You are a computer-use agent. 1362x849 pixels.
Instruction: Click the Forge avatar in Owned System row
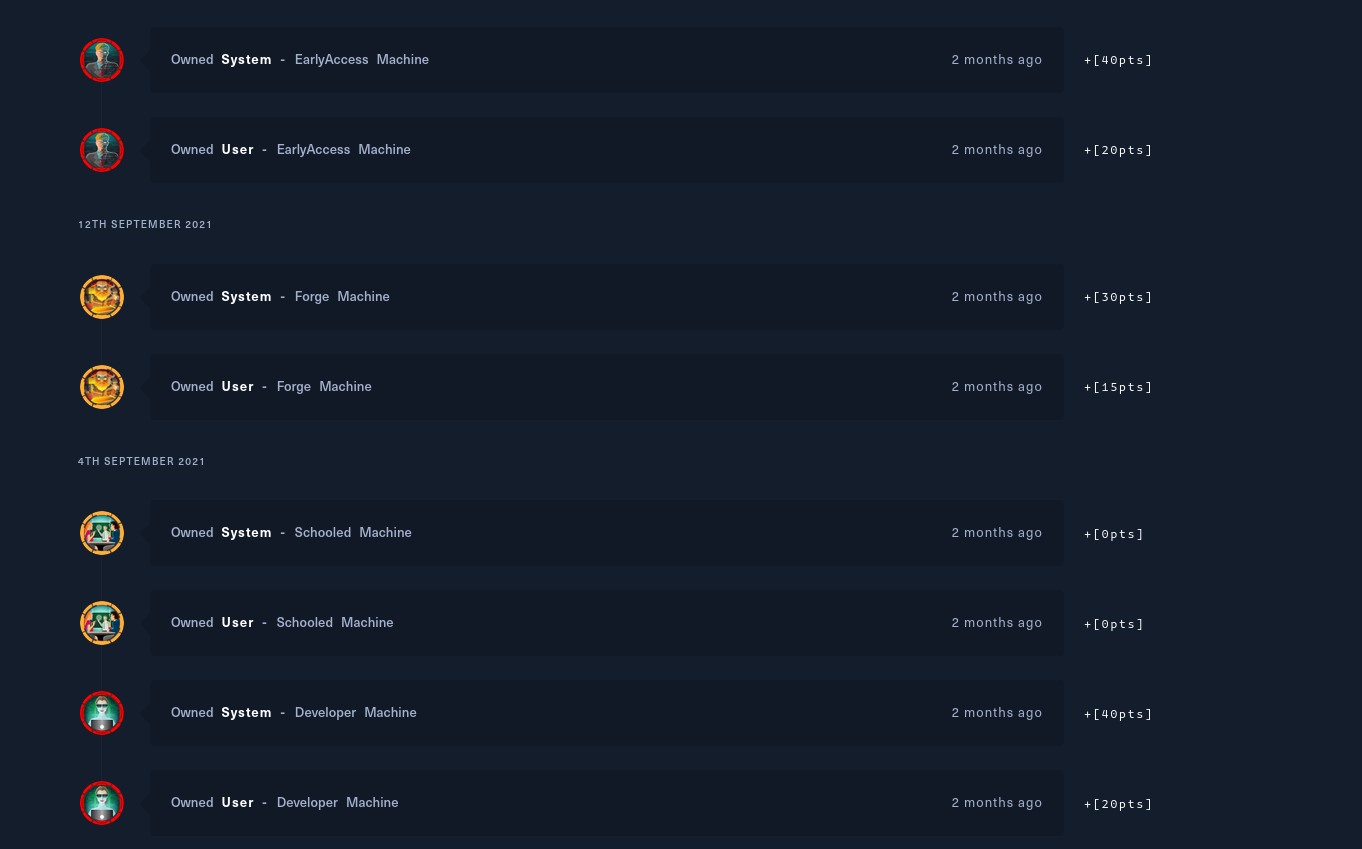[x=102, y=297]
